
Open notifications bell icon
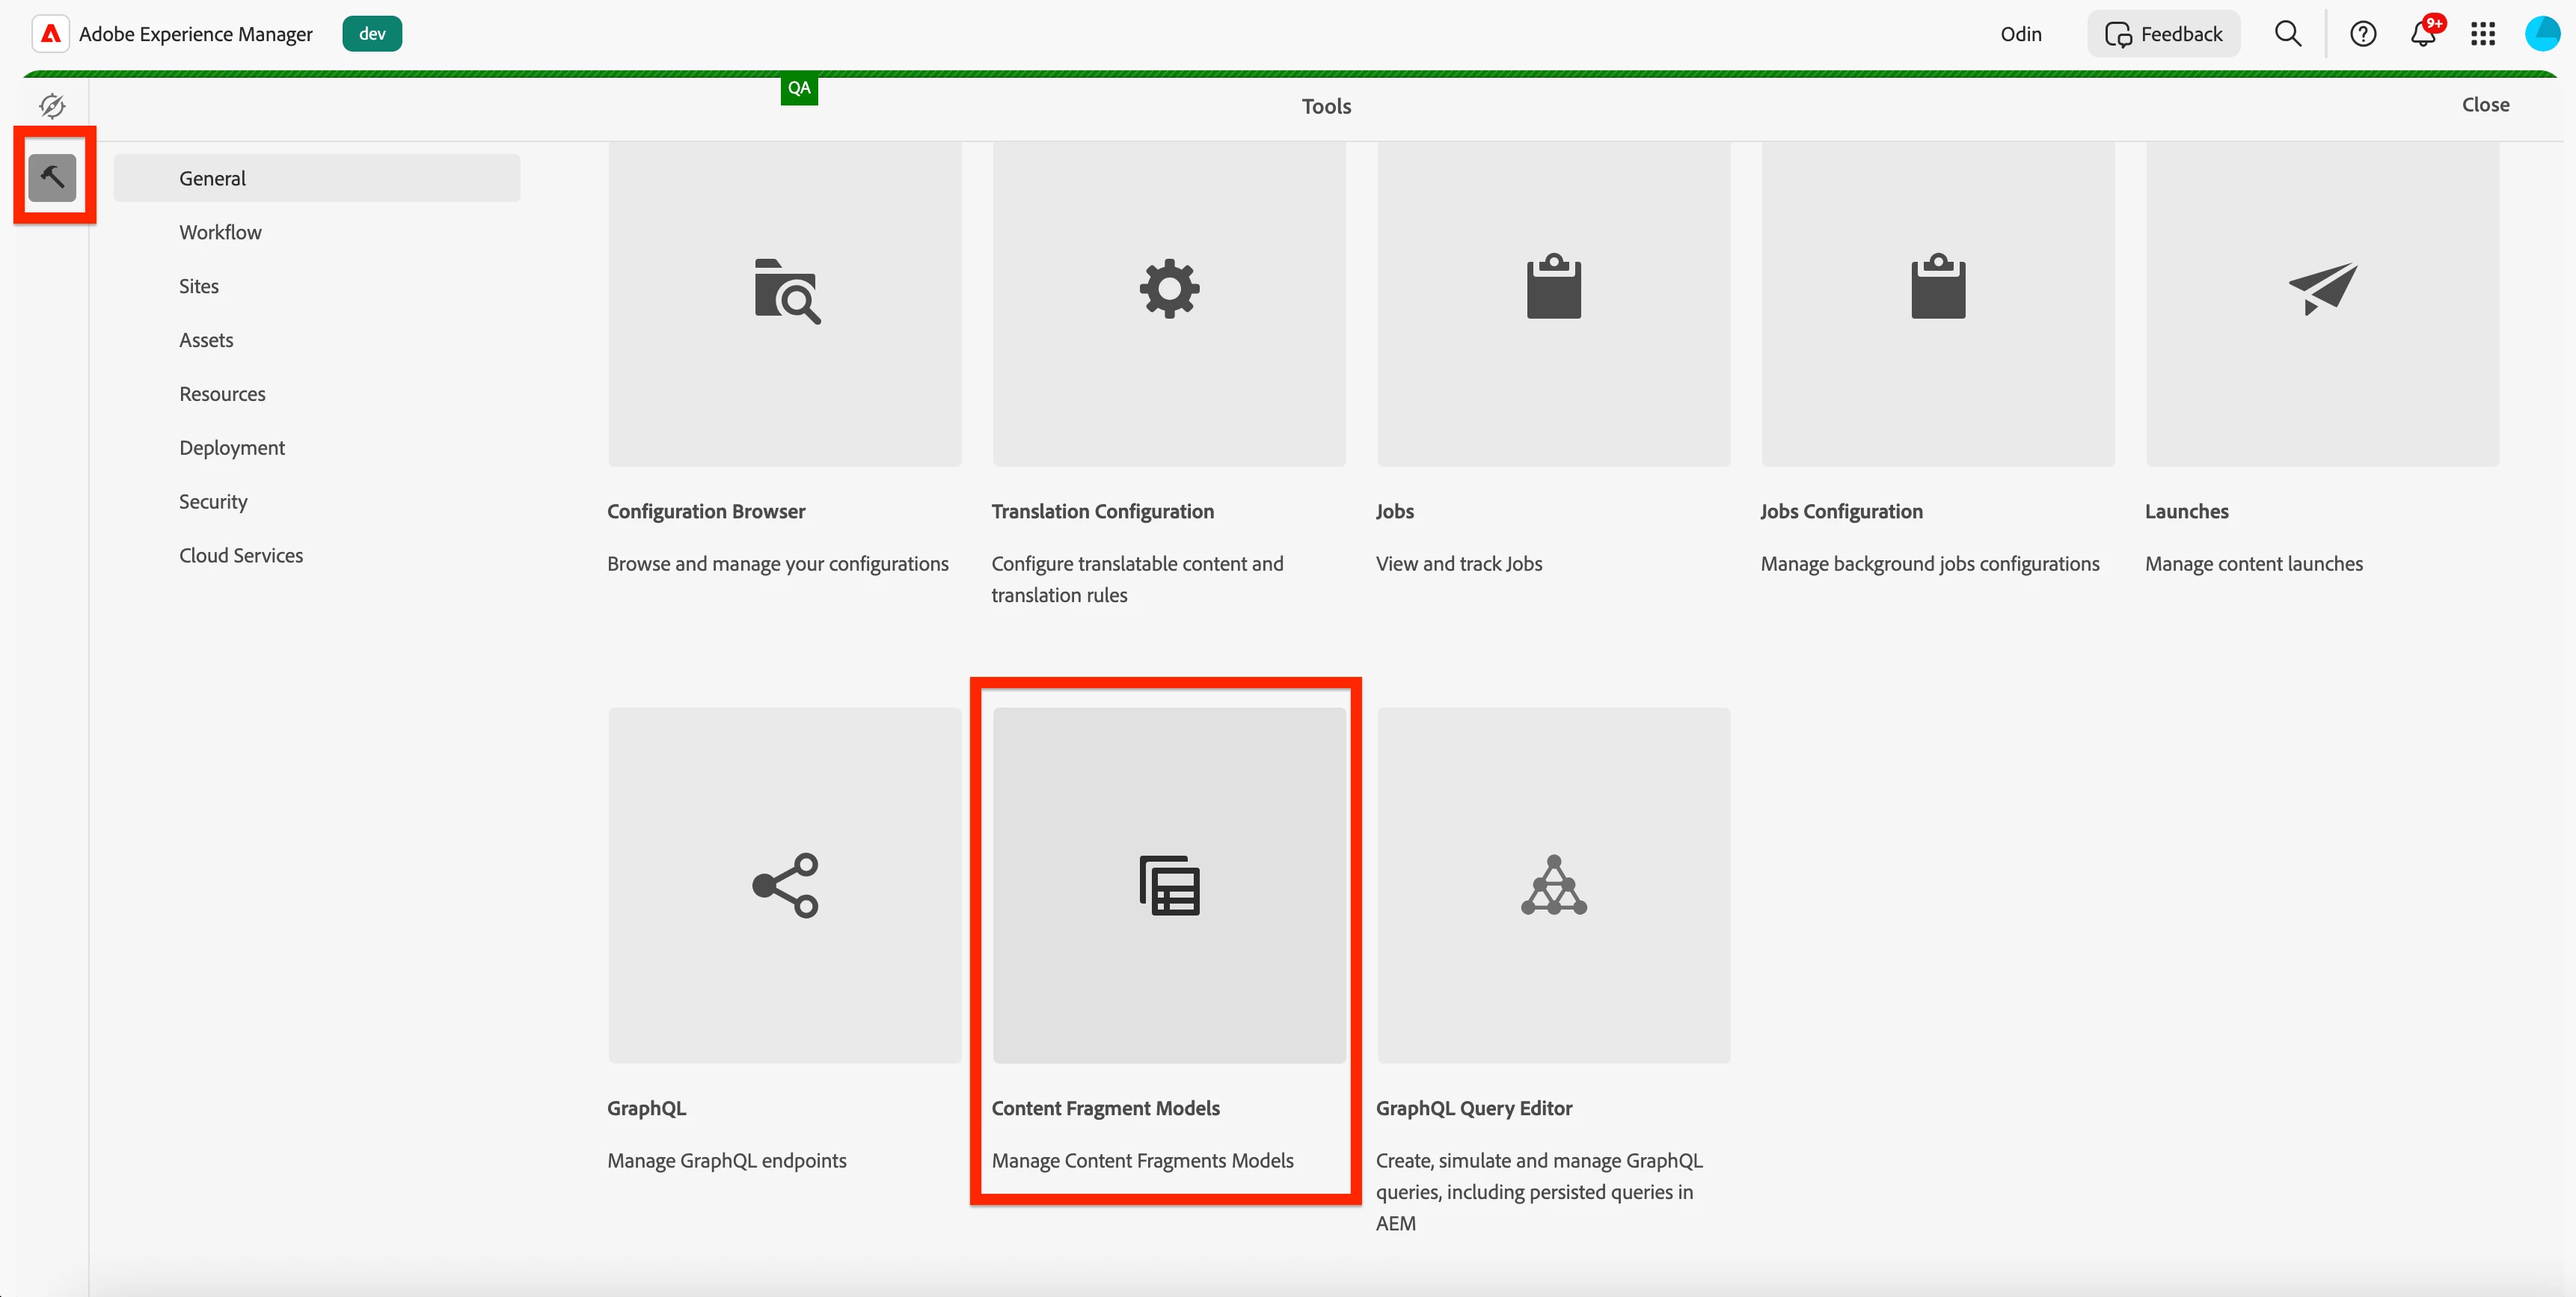2422,34
